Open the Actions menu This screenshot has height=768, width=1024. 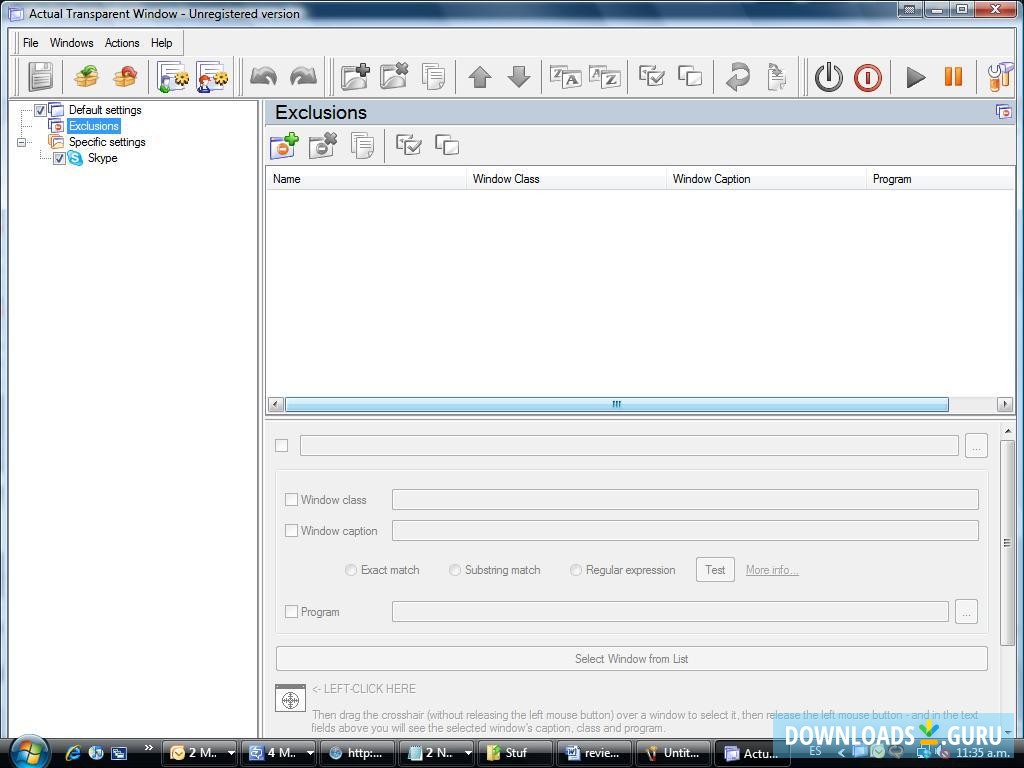tap(122, 43)
